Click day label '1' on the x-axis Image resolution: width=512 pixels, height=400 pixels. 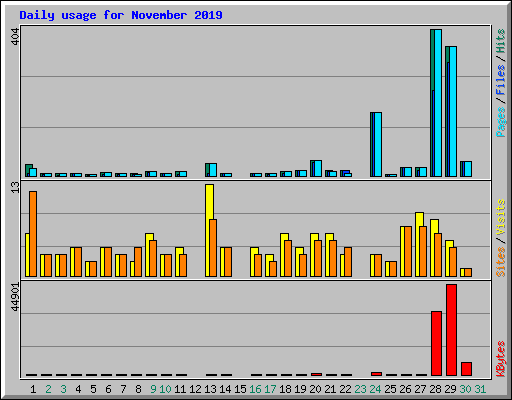33,389
